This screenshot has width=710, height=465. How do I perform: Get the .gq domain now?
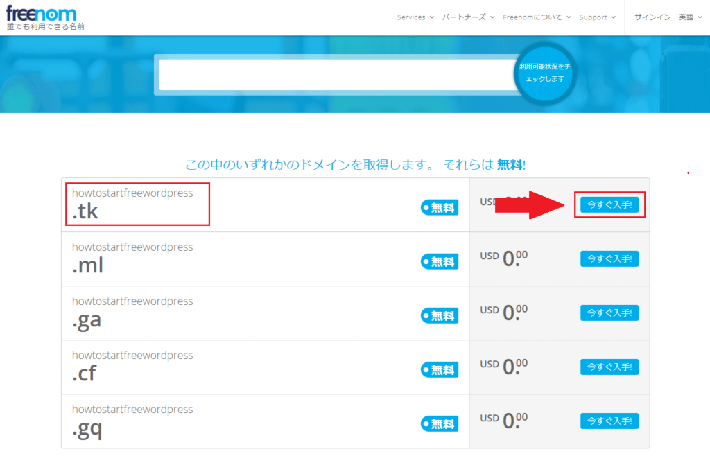(609, 421)
